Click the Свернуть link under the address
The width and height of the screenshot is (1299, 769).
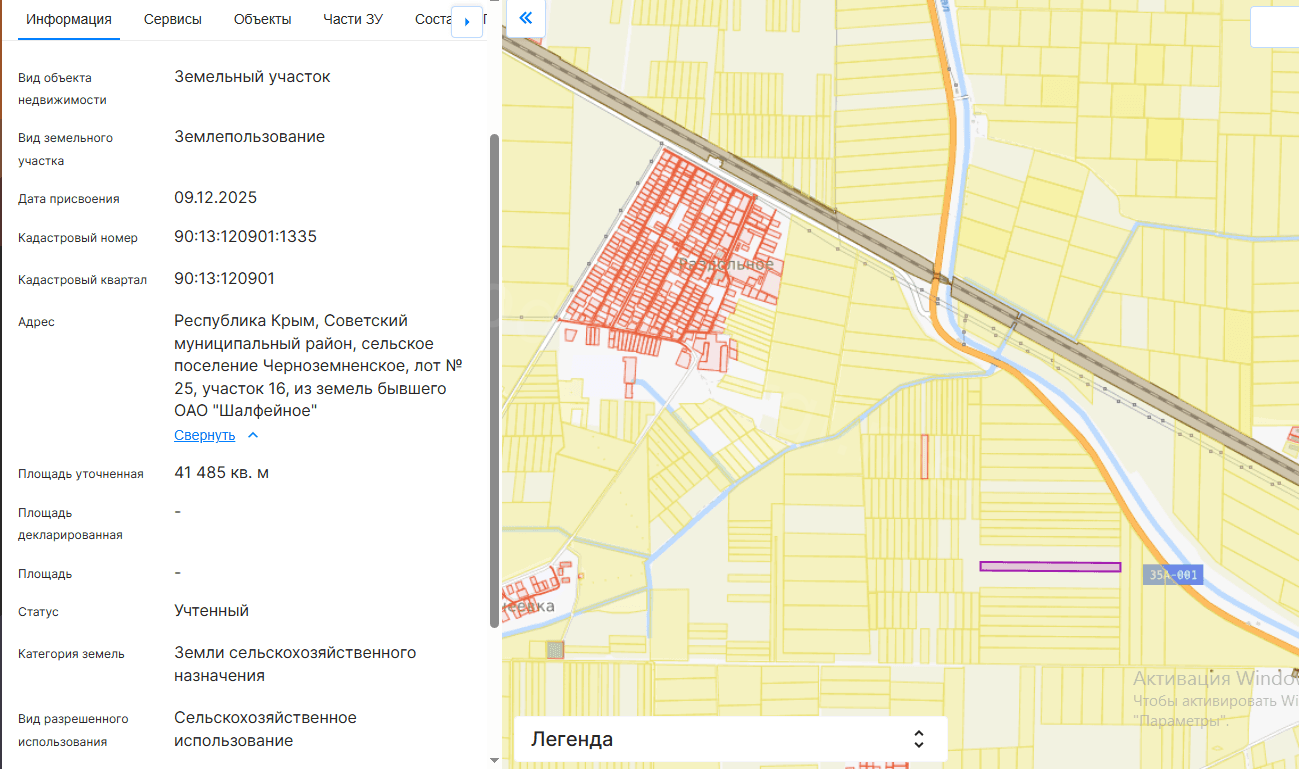coord(204,435)
